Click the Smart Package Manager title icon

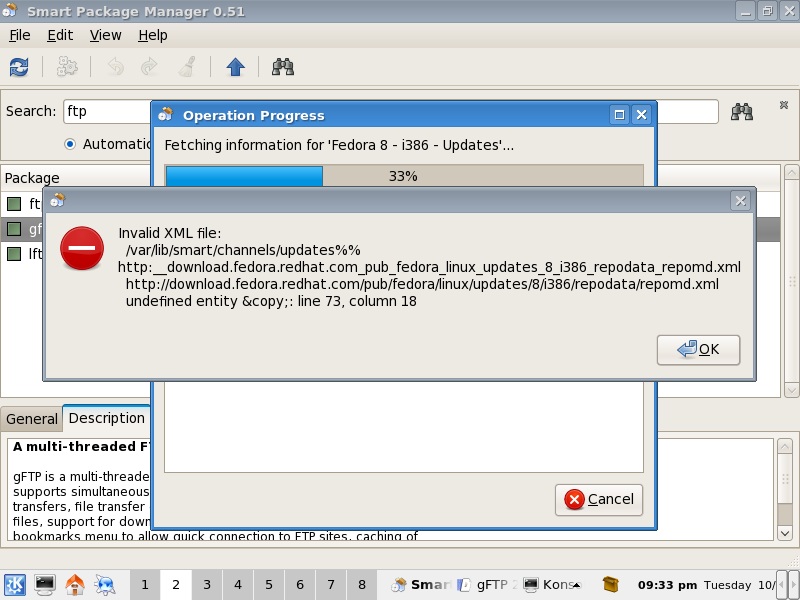pos(10,11)
